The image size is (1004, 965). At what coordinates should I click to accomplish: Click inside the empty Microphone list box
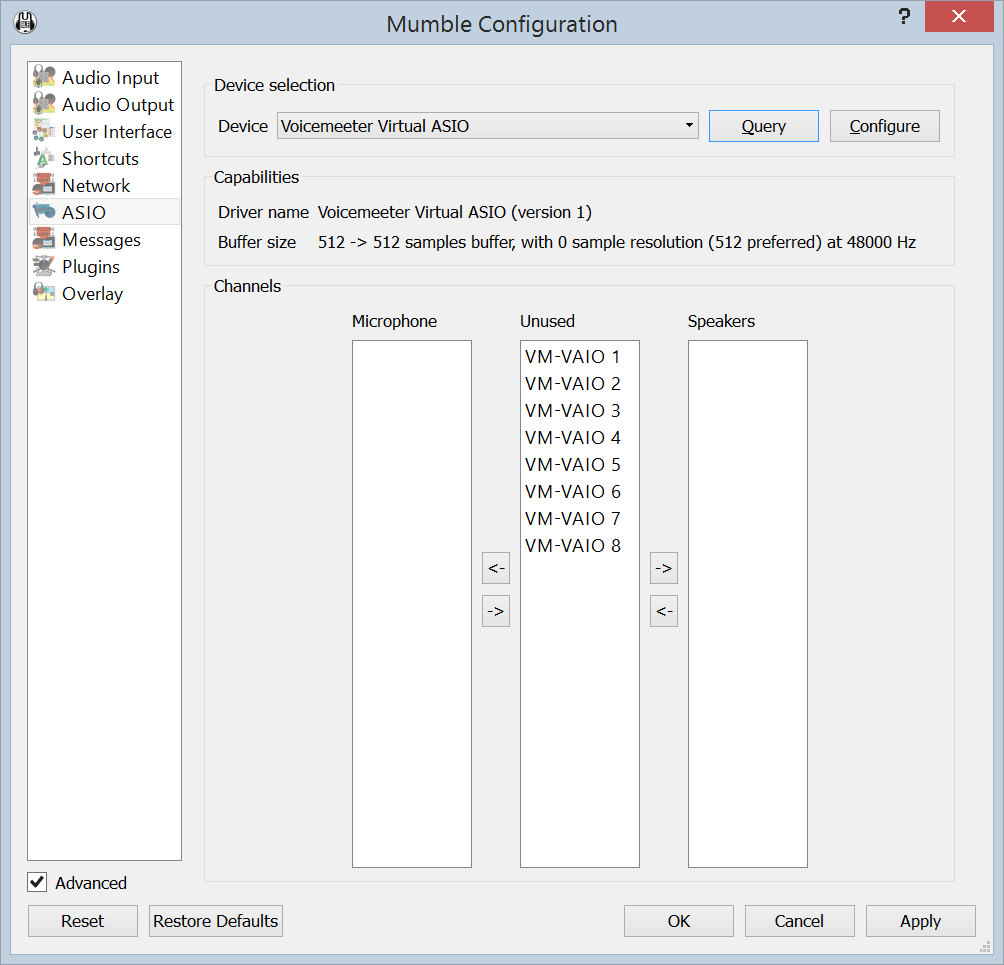coord(412,604)
